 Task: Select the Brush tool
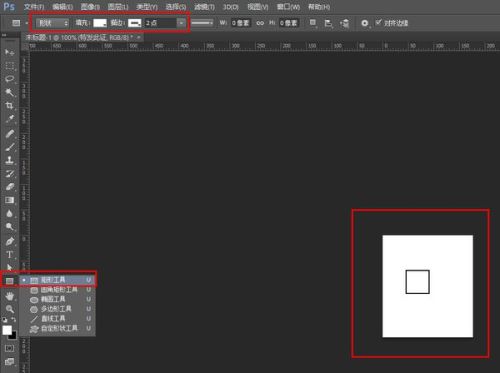click(9, 147)
